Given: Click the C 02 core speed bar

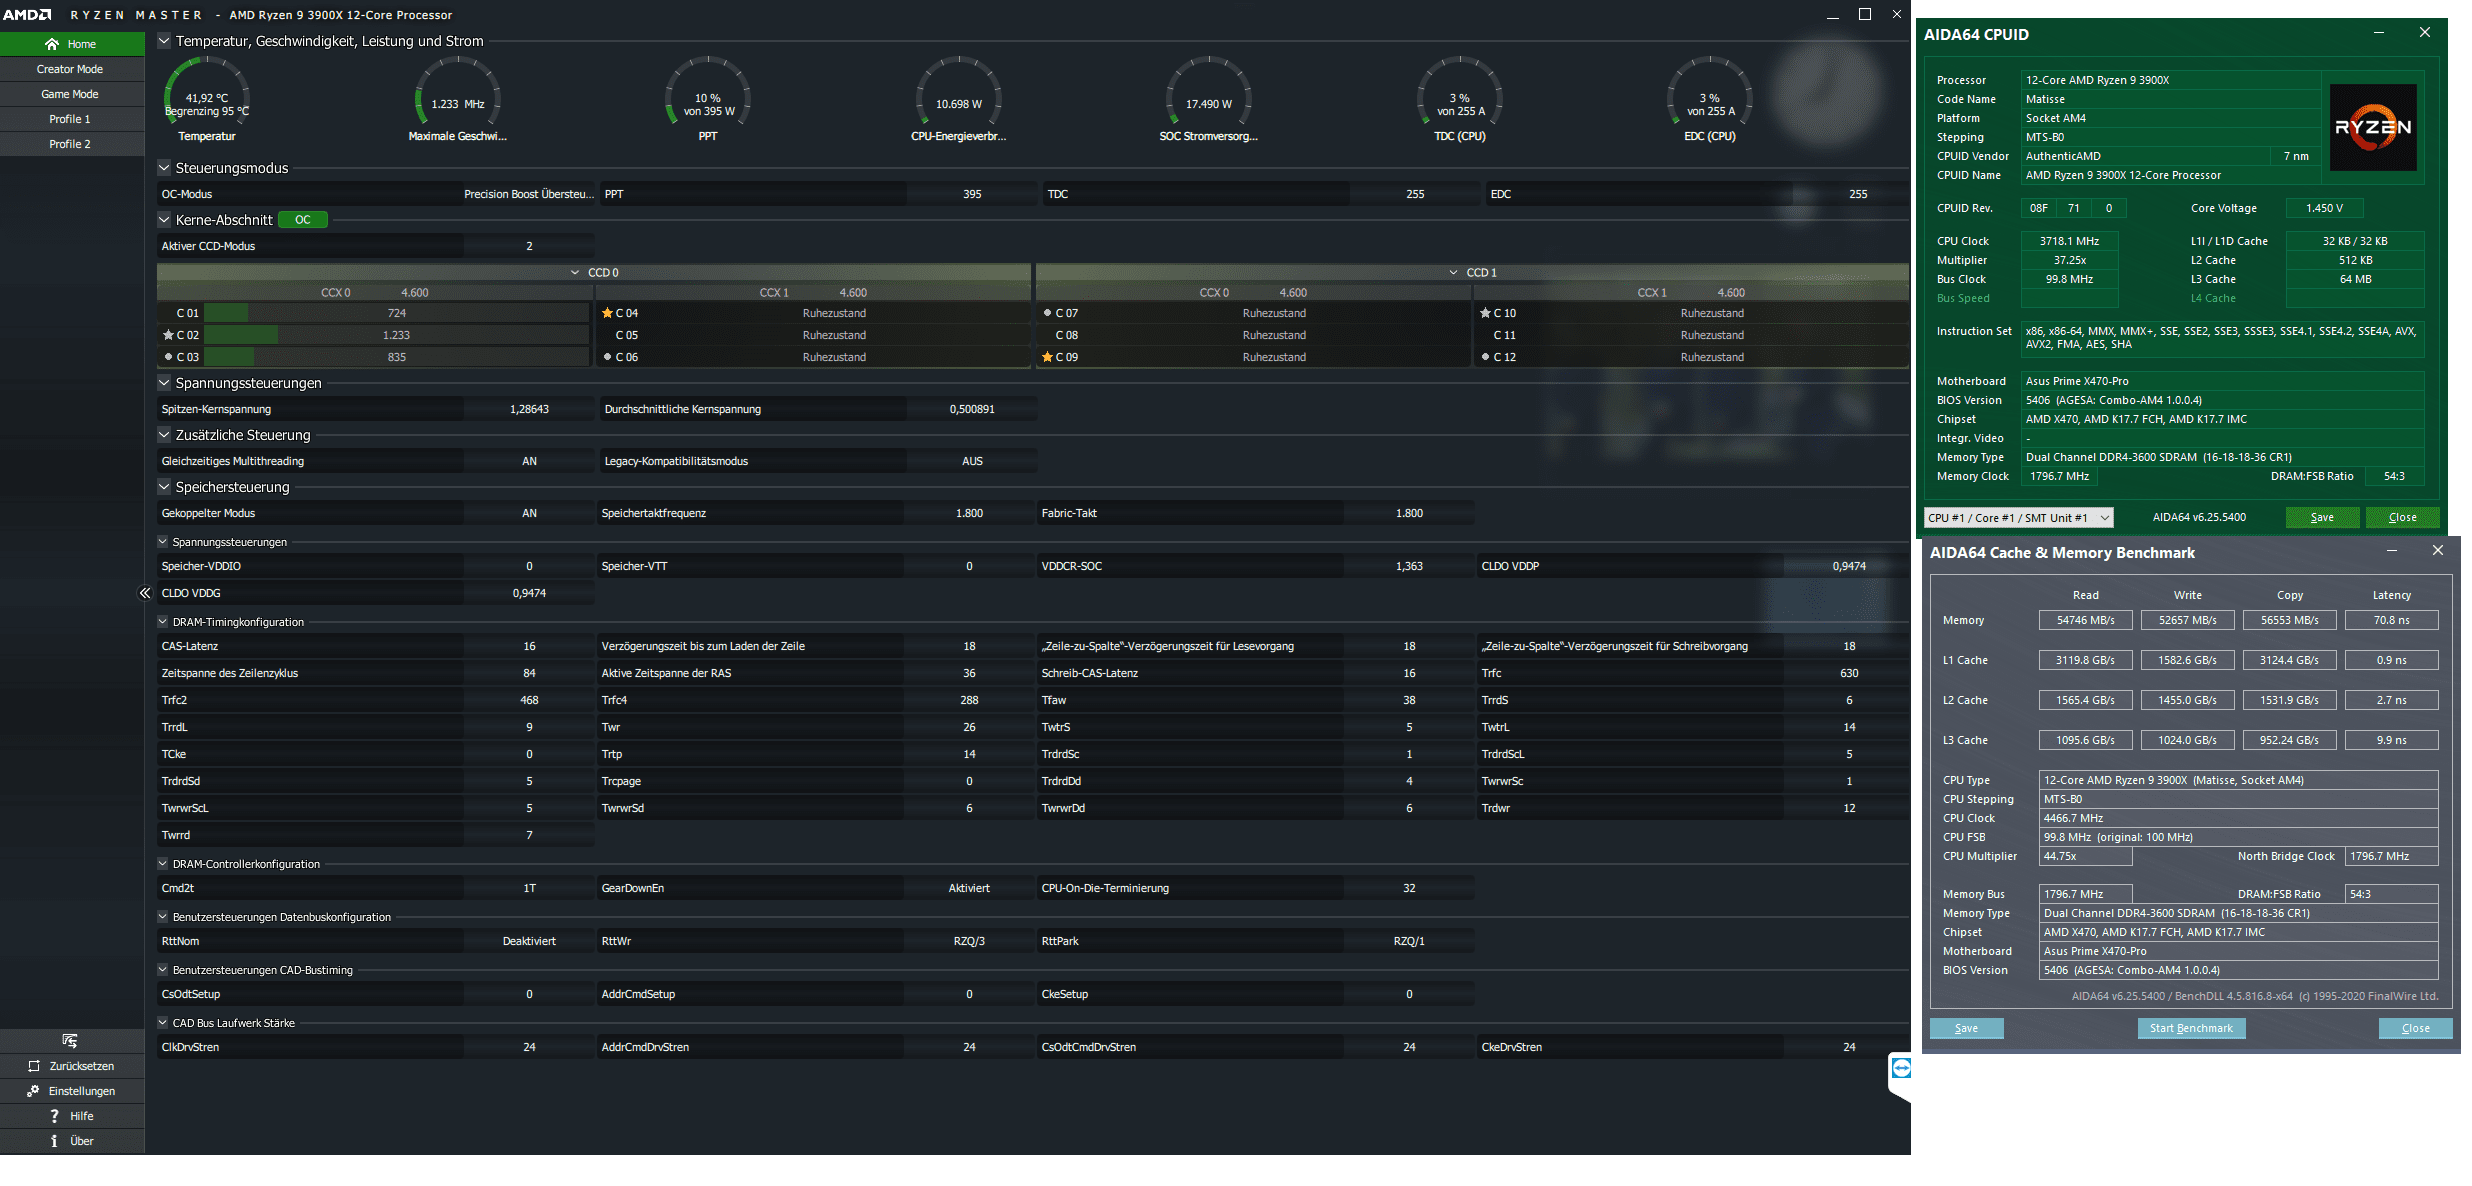Looking at the screenshot, I should point(396,335).
